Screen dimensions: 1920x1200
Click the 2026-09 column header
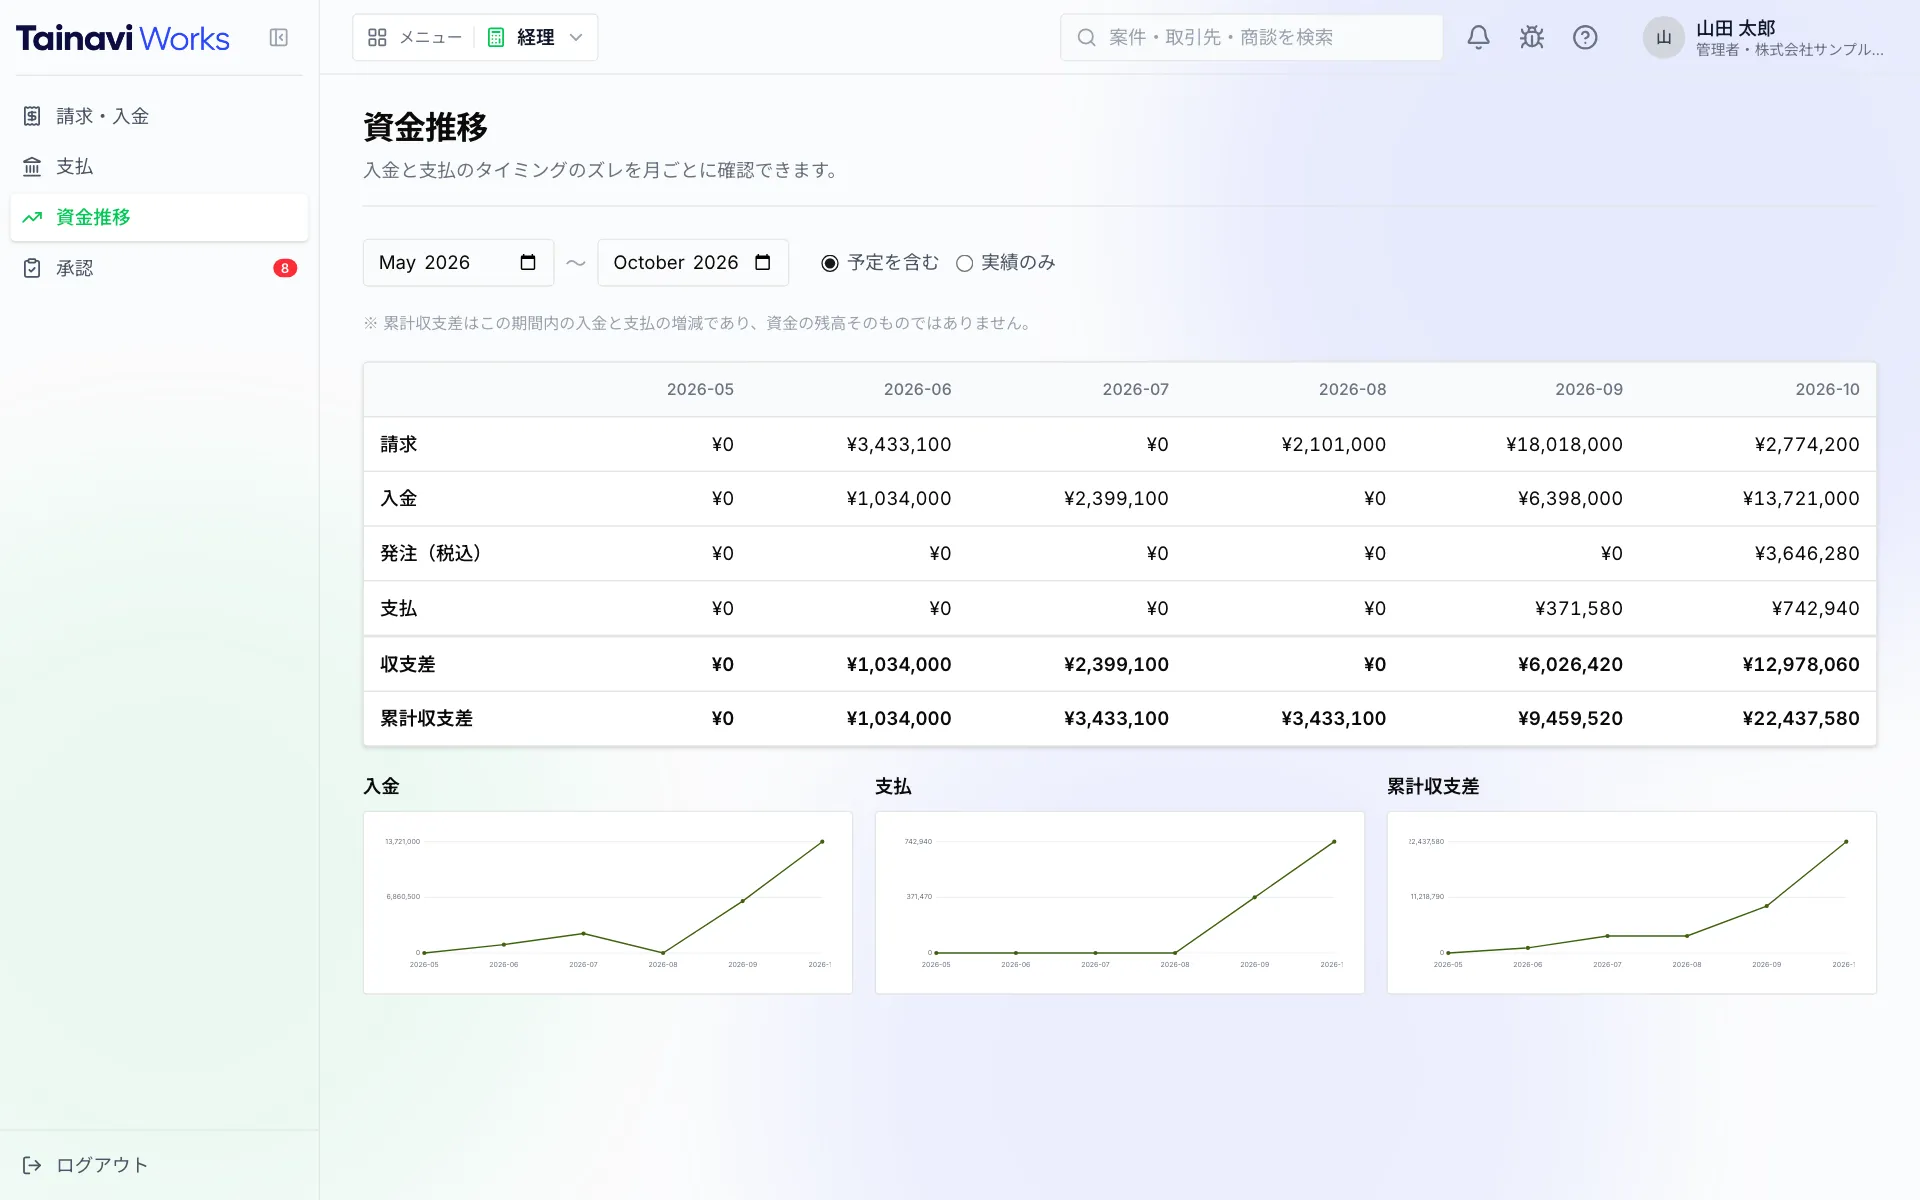click(1588, 390)
